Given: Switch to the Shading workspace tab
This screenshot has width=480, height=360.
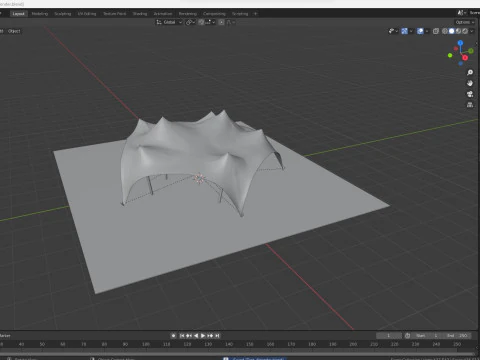Looking at the screenshot, I should tap(140, 14).
